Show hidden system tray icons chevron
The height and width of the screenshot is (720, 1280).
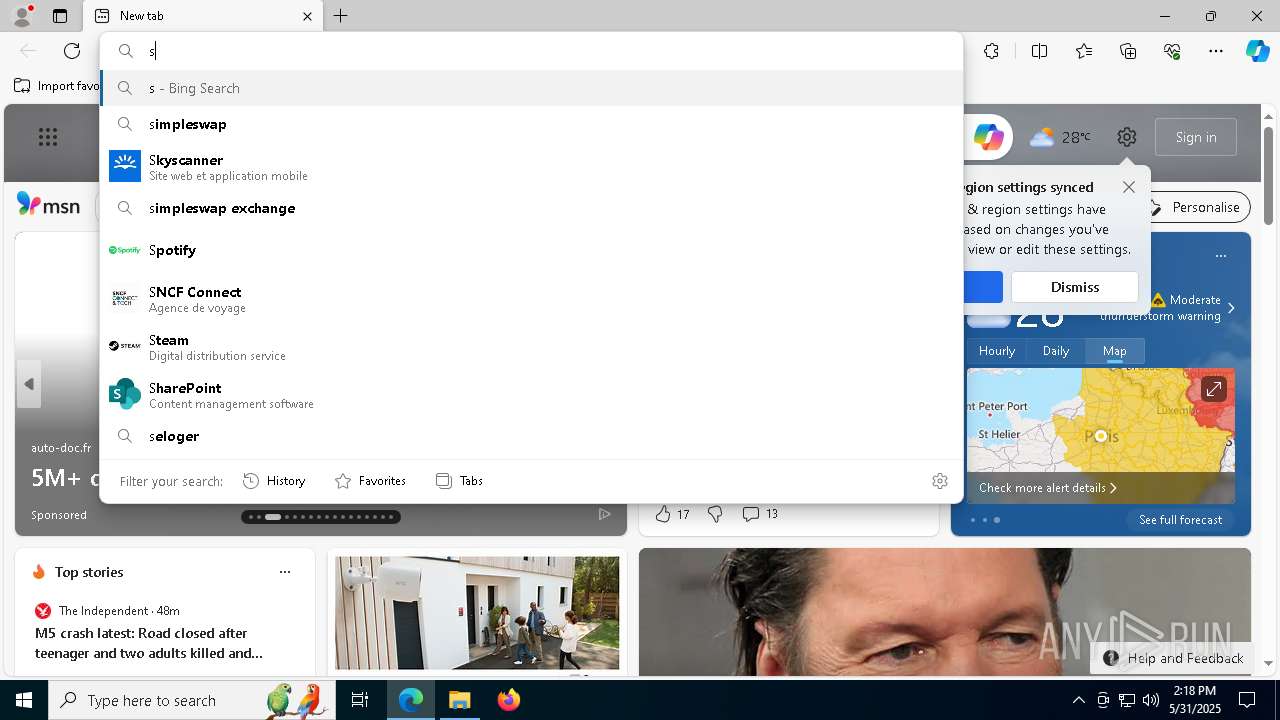click(x=1078, y=700)
